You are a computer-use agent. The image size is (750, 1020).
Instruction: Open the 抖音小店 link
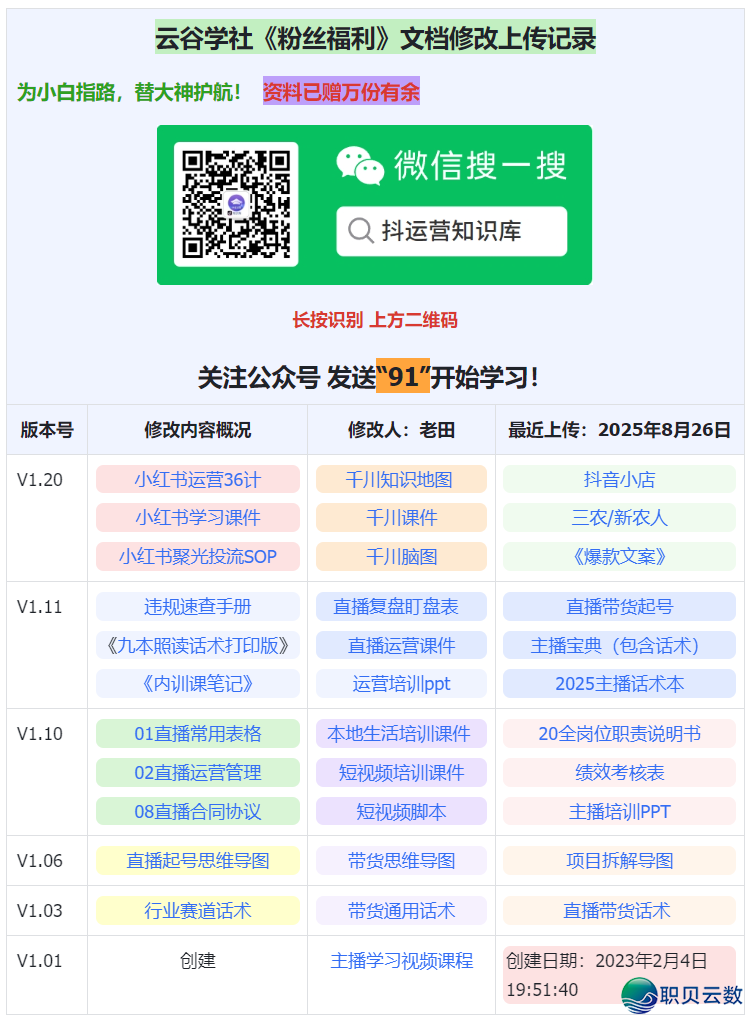(619, 479)
